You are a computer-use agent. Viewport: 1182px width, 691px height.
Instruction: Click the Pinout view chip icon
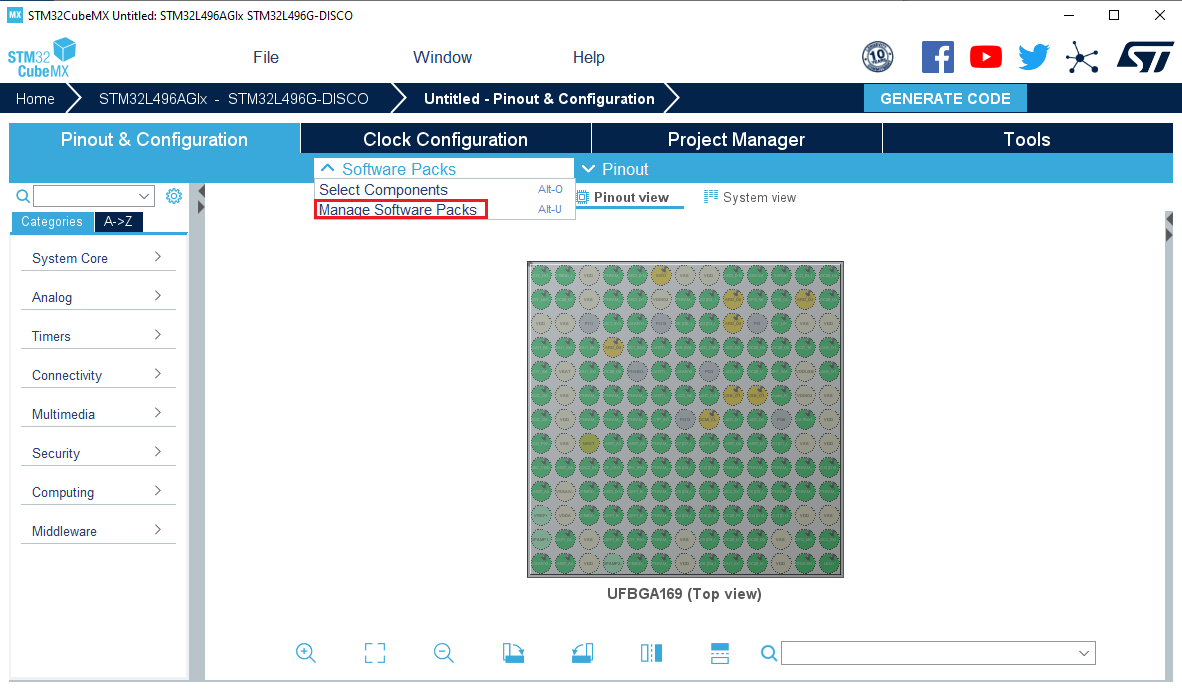pos(582,197)
